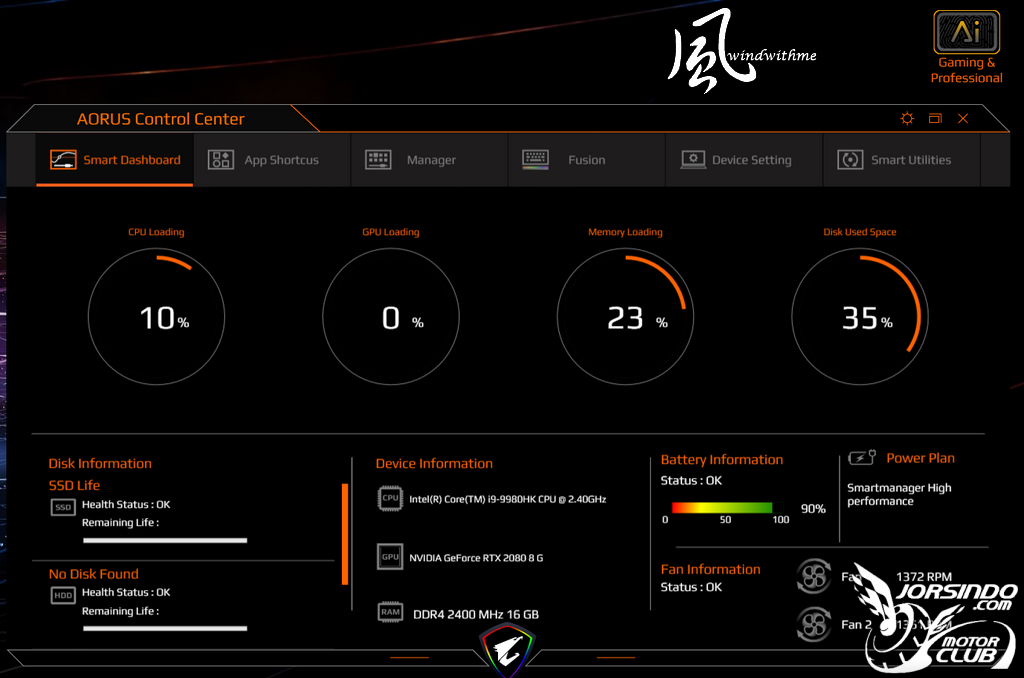Switch to the App Shortcus tab
This screenshot has height=678, width=1024.
click(272, 160)
